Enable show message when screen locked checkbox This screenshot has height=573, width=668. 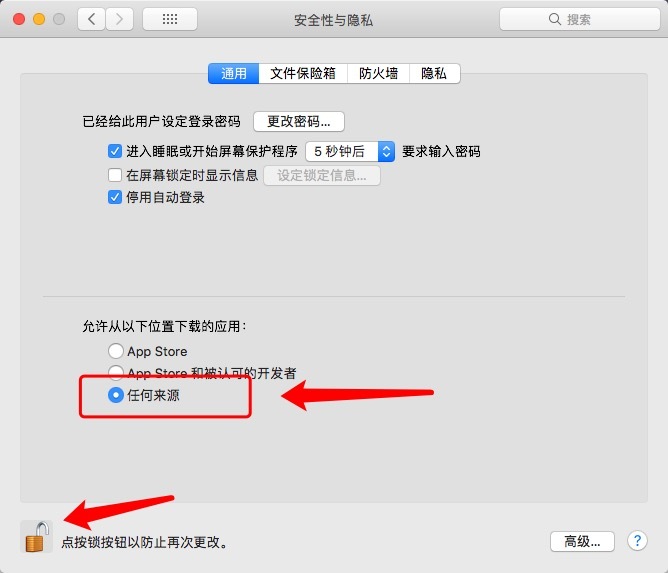click(115, 175)
